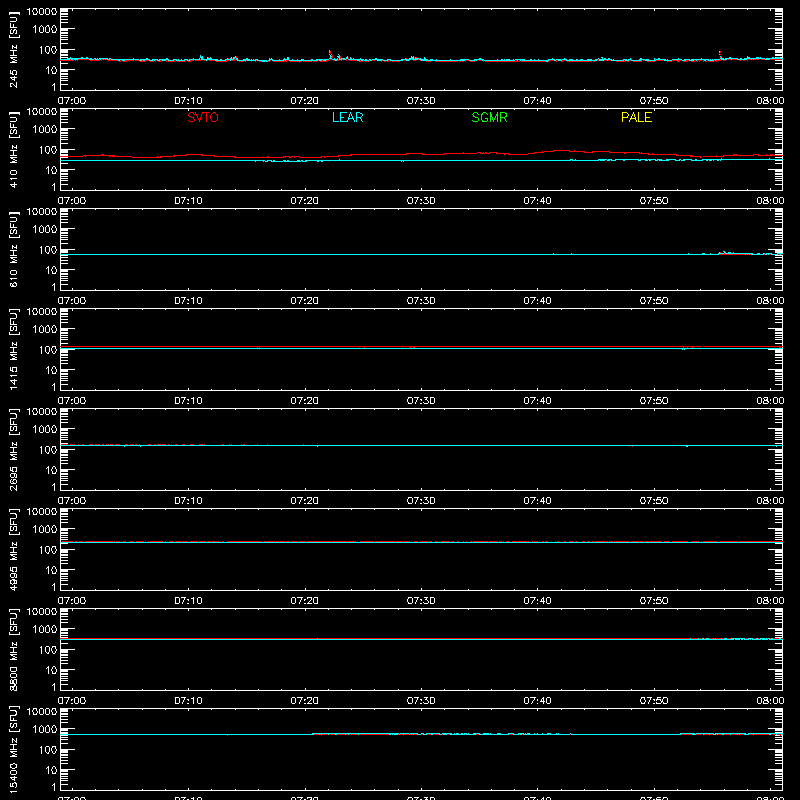
Task: Click 07:40 time label under 410 MHz plot
Action: 537,201
